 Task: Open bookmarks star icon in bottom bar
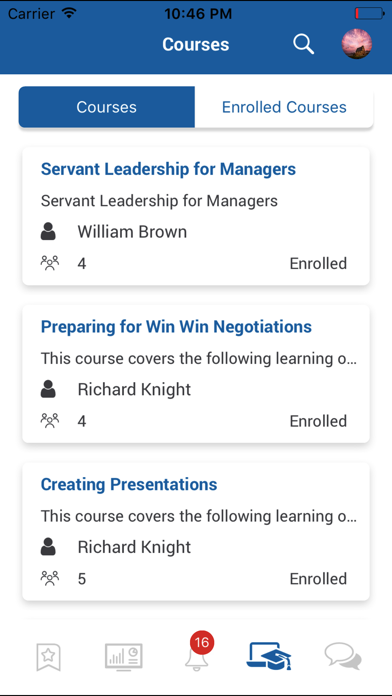click(x=48, y=657)
